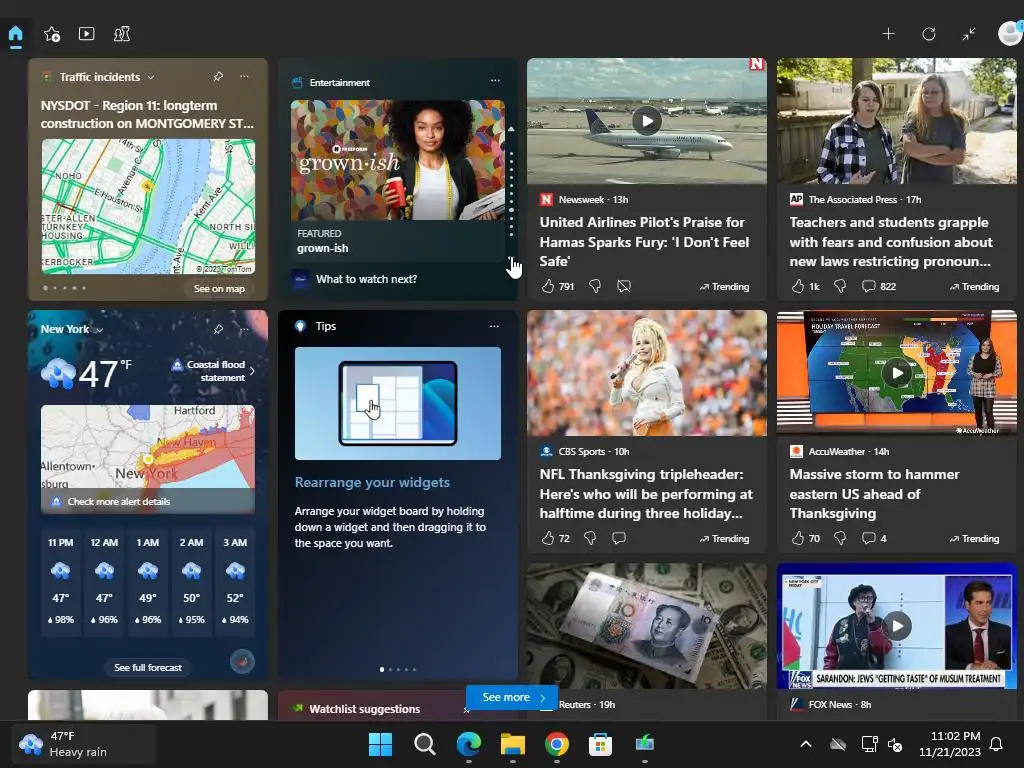Click the See more button
This screenshot has width=1024, height=768.
pyautogui.click(x=512, y=697)
